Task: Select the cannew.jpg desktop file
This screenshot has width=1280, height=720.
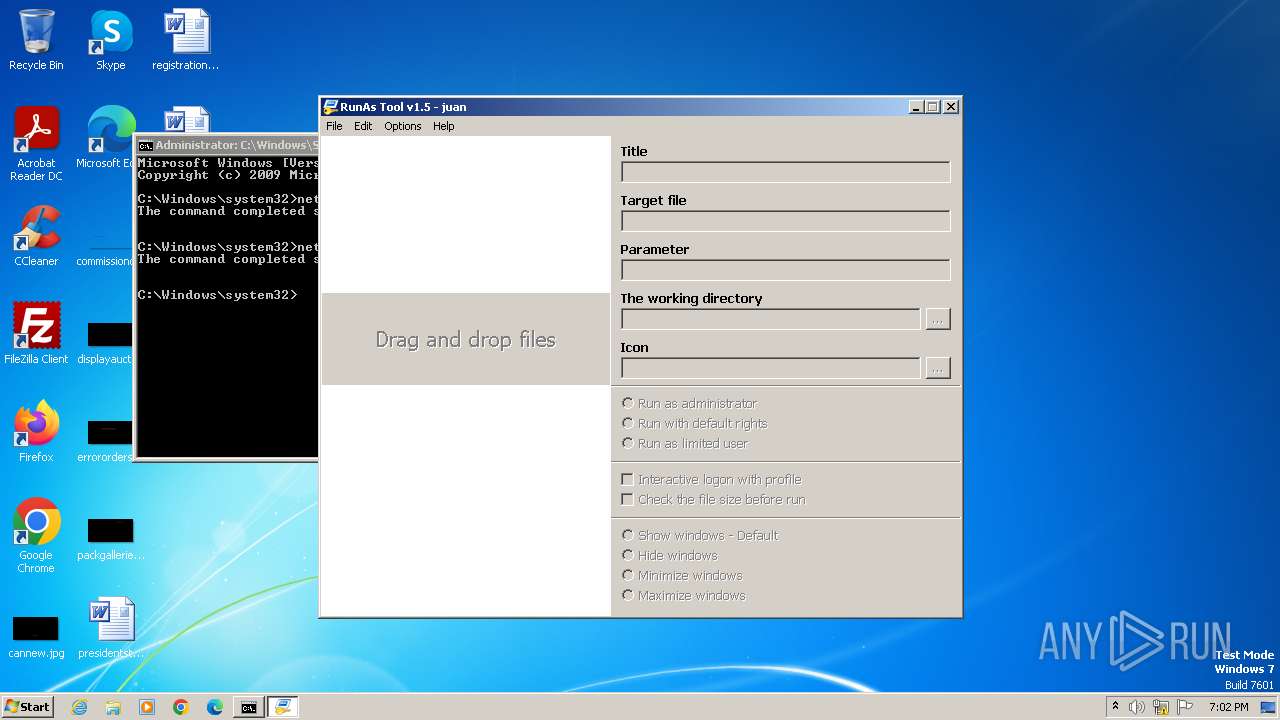Action: pyautogui.click(x=36, y=636)
